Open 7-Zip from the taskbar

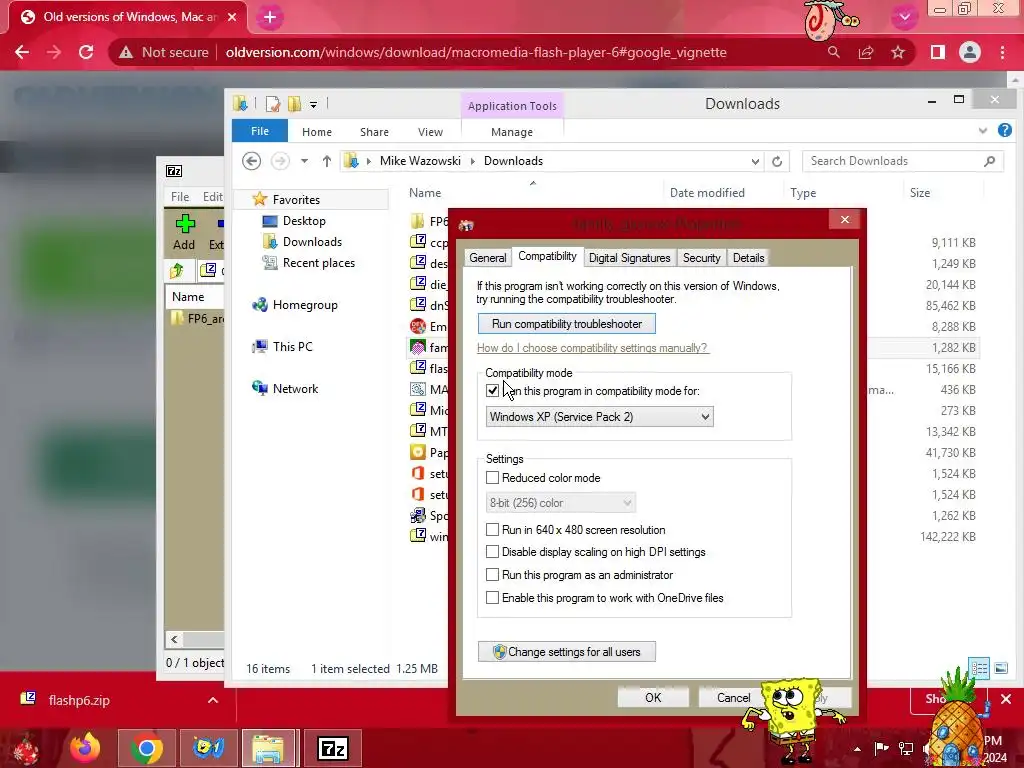point(332,748)
